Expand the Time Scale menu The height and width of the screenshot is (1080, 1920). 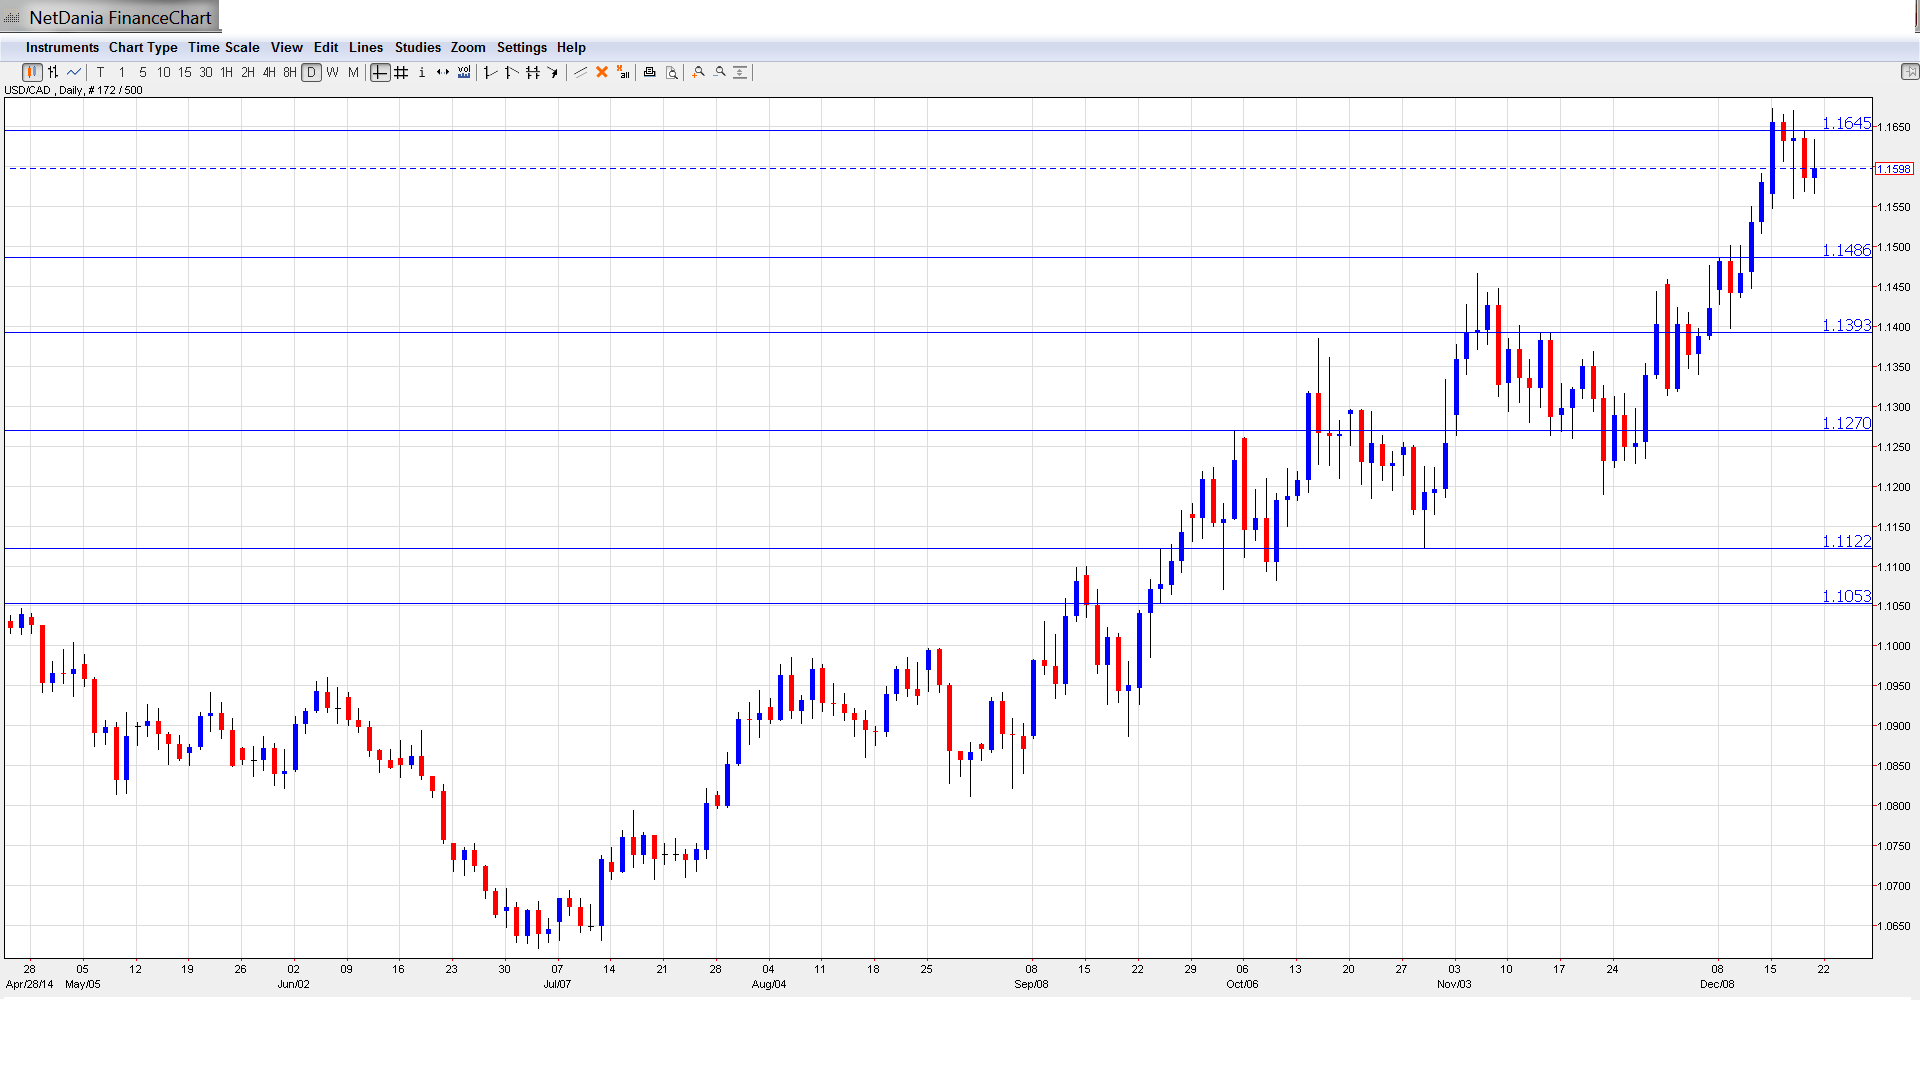[223, 47]
